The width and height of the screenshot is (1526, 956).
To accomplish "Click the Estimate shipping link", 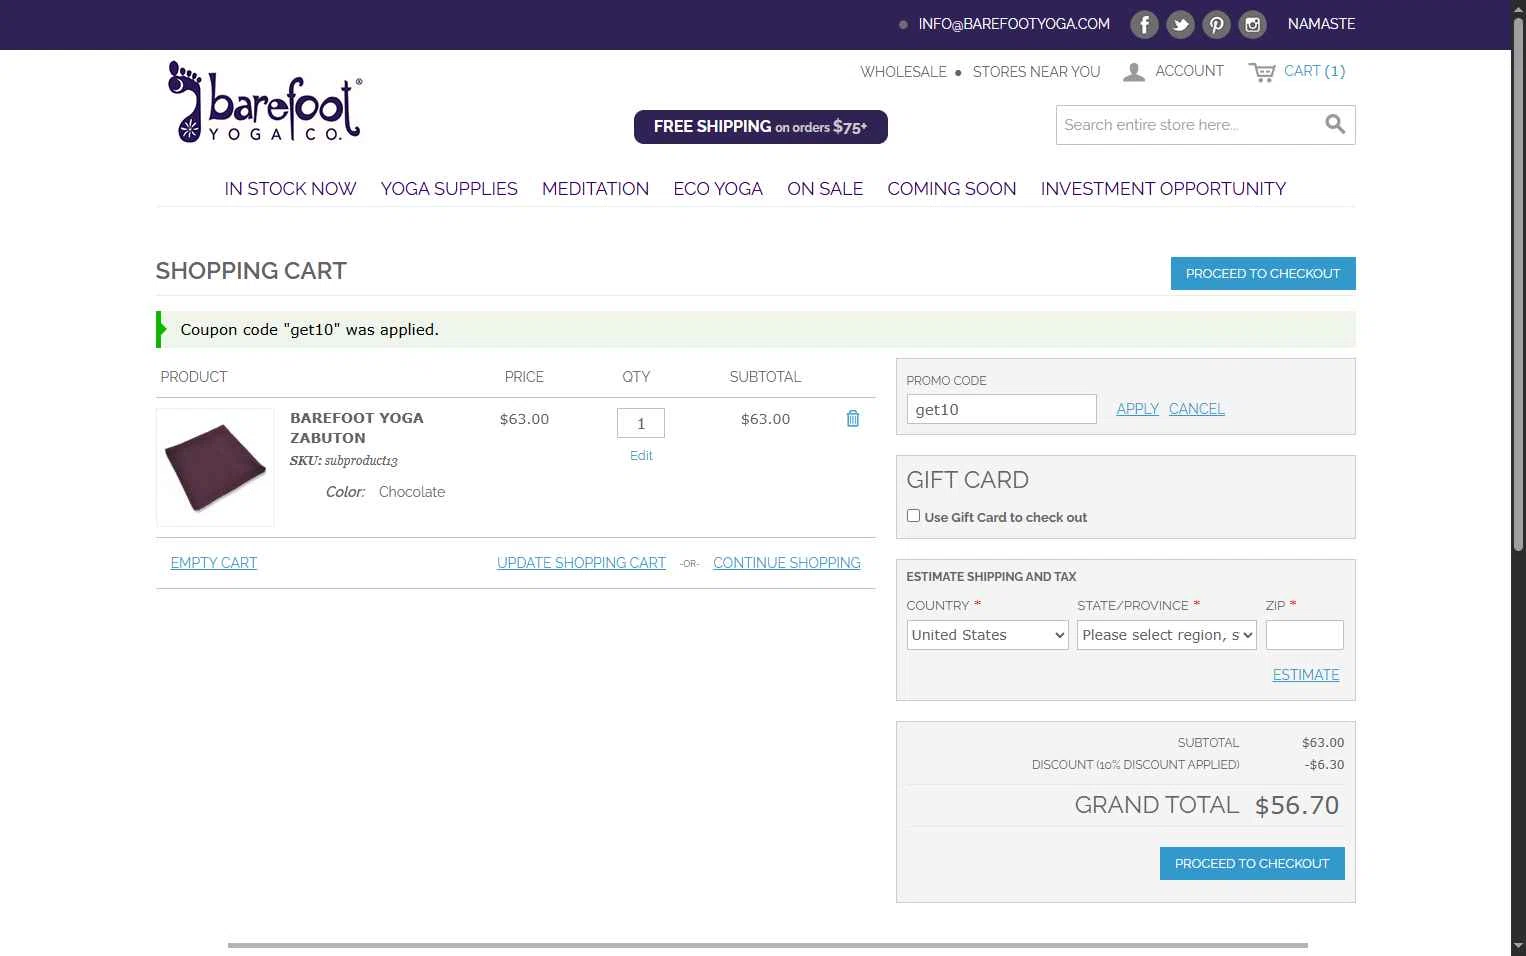I will point(1306,675).
